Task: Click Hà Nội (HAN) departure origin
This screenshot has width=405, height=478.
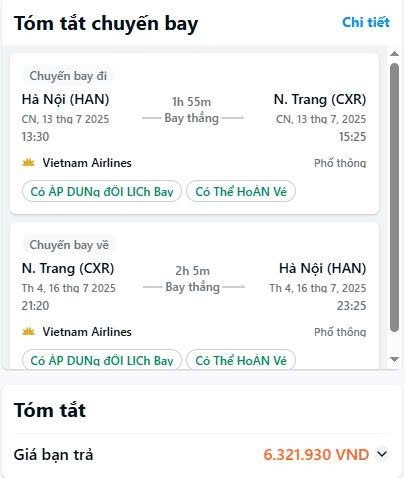Action: [x=65, y=99]
